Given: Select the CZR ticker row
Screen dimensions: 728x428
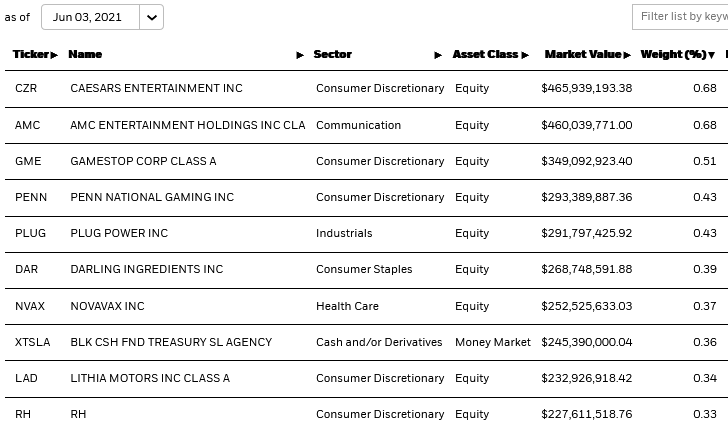Looking at the screenshot, I should (26, 89).
